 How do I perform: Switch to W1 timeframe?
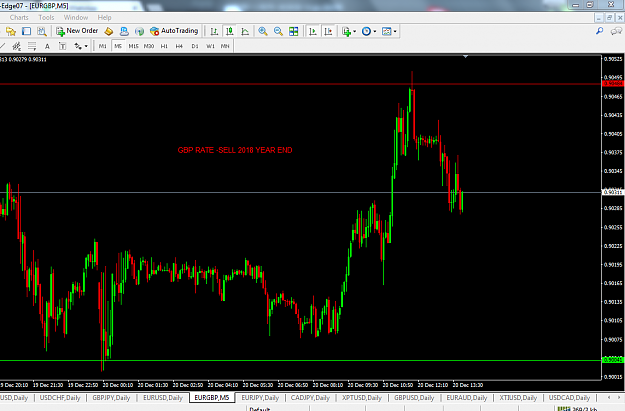pyautogui.click(x=210, y=46)
